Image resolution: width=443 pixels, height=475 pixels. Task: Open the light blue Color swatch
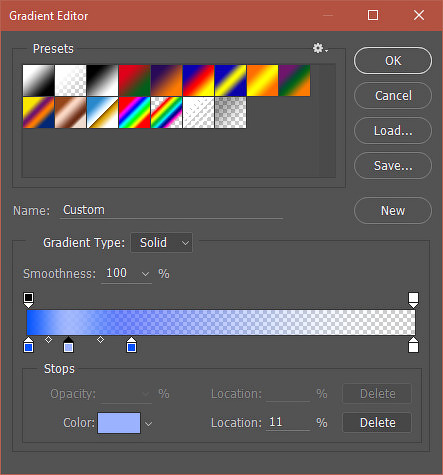[119, 423]
